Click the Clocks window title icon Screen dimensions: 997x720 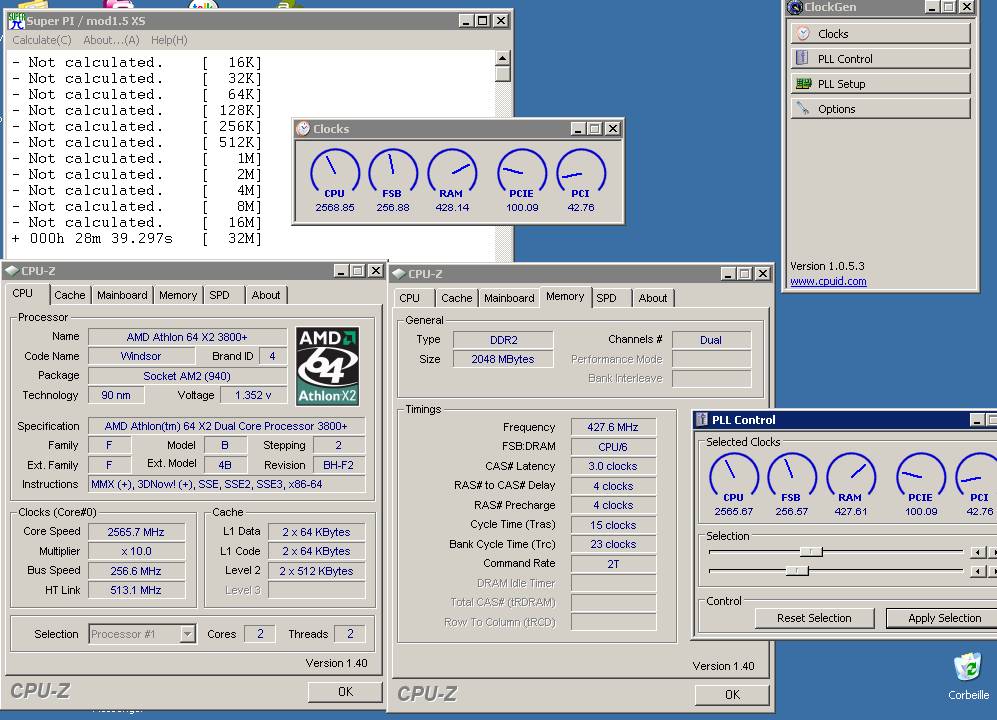[x=303, y=128]
